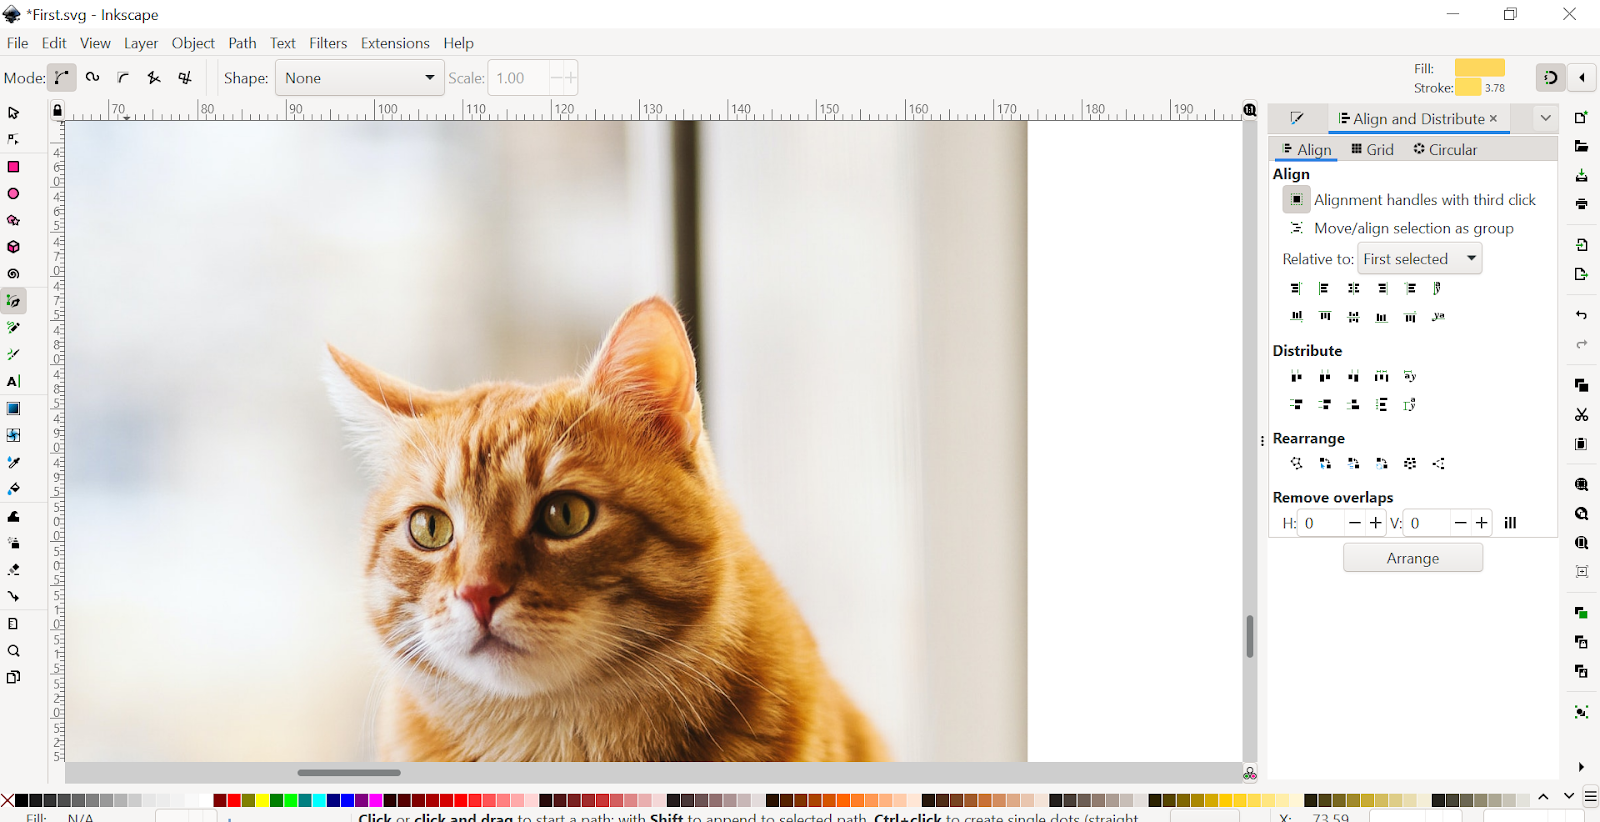Enable paraxial line segments mode
The width and height of the screenshot is (1600, 822).
point(185,77)
